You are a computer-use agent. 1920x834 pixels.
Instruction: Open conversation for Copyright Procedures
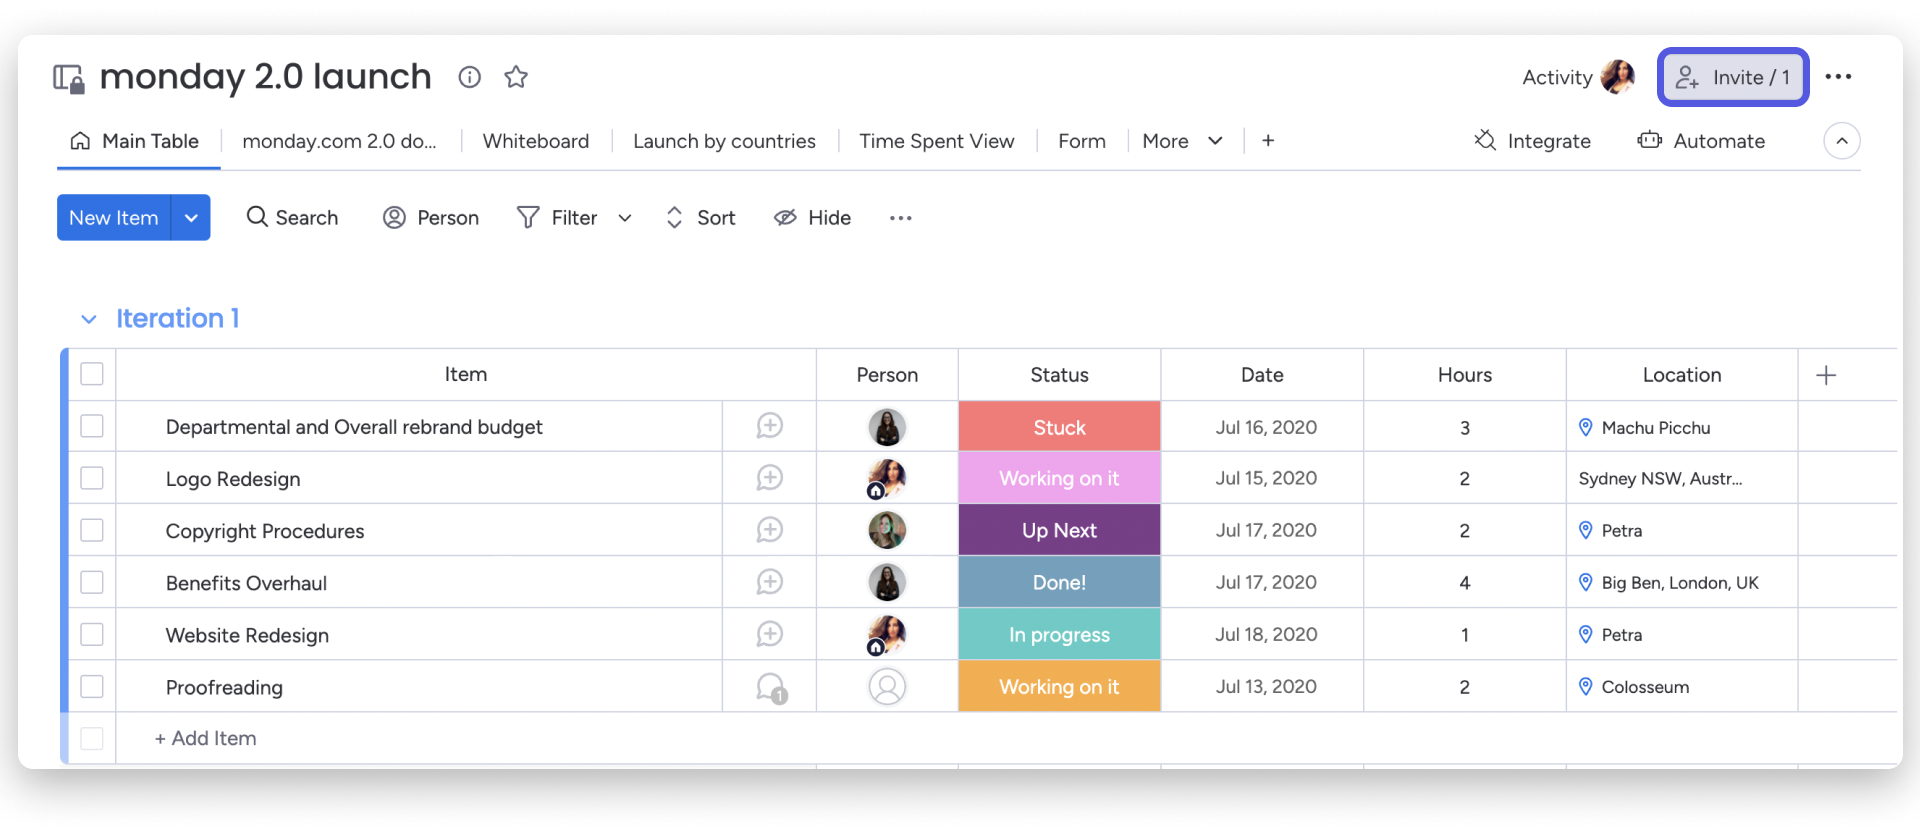769,530
